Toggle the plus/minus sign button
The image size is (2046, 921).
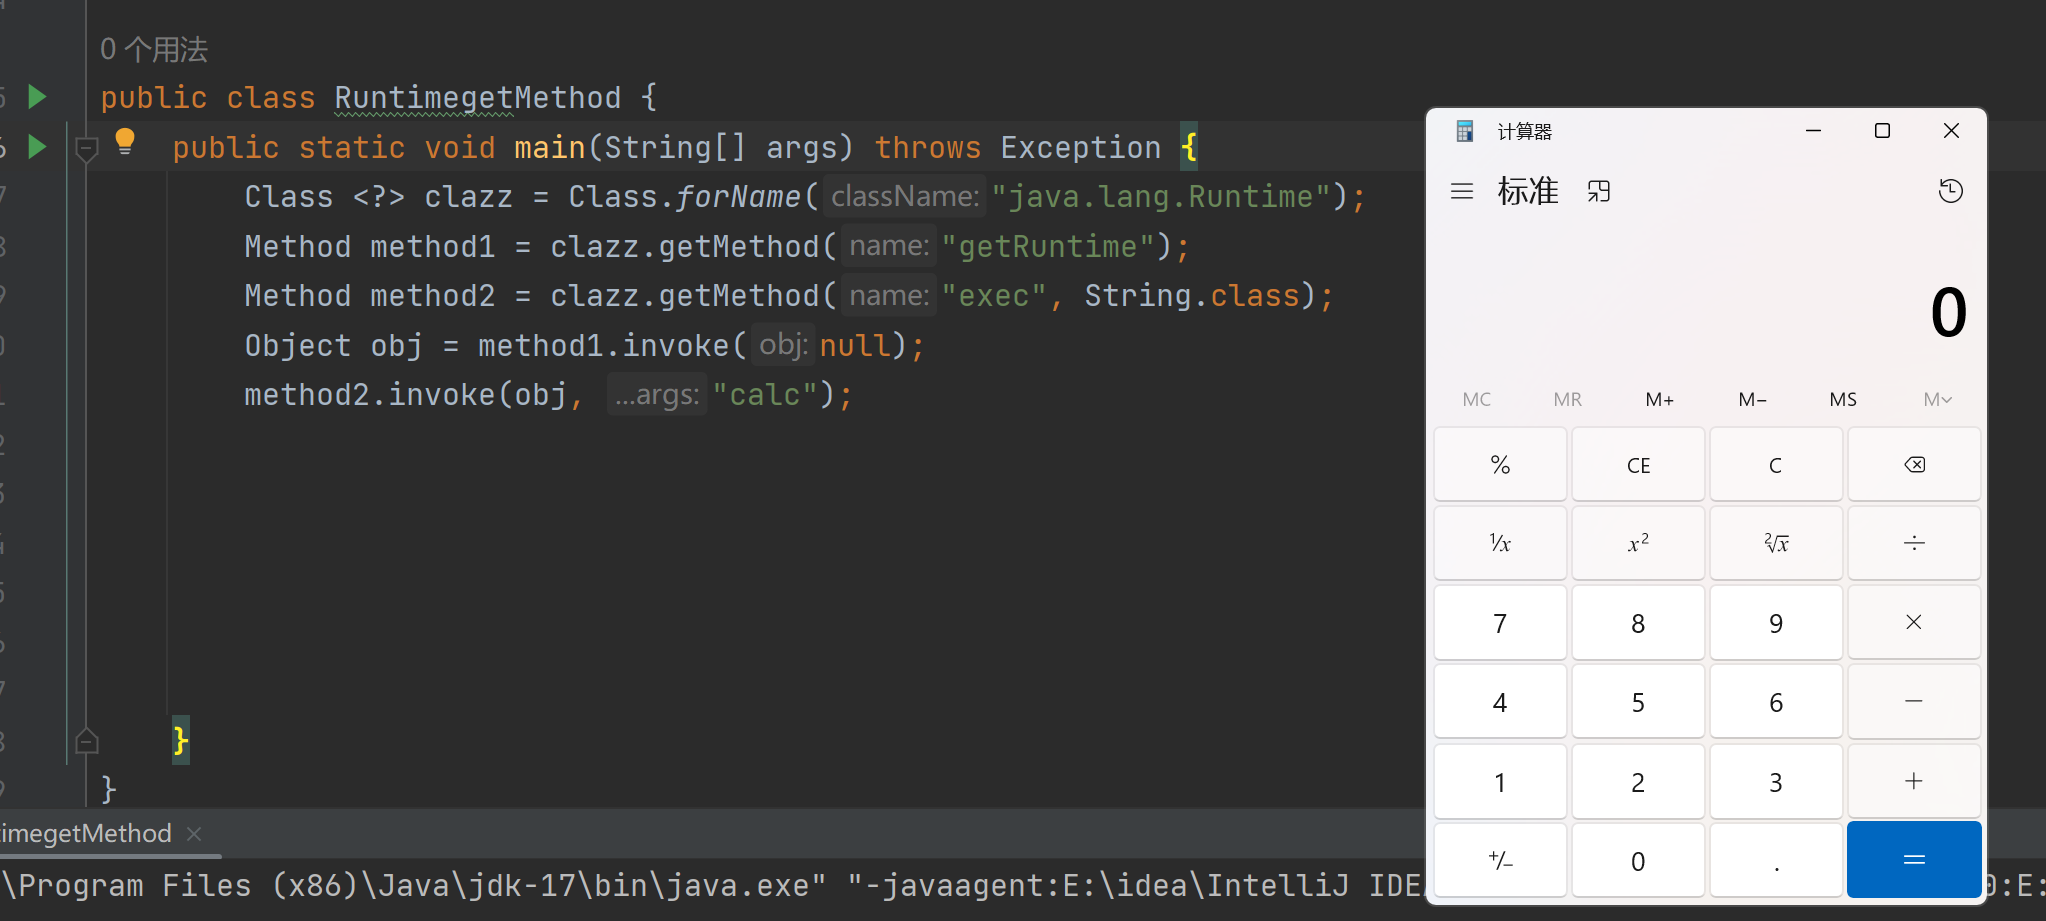coord(1500,860)
